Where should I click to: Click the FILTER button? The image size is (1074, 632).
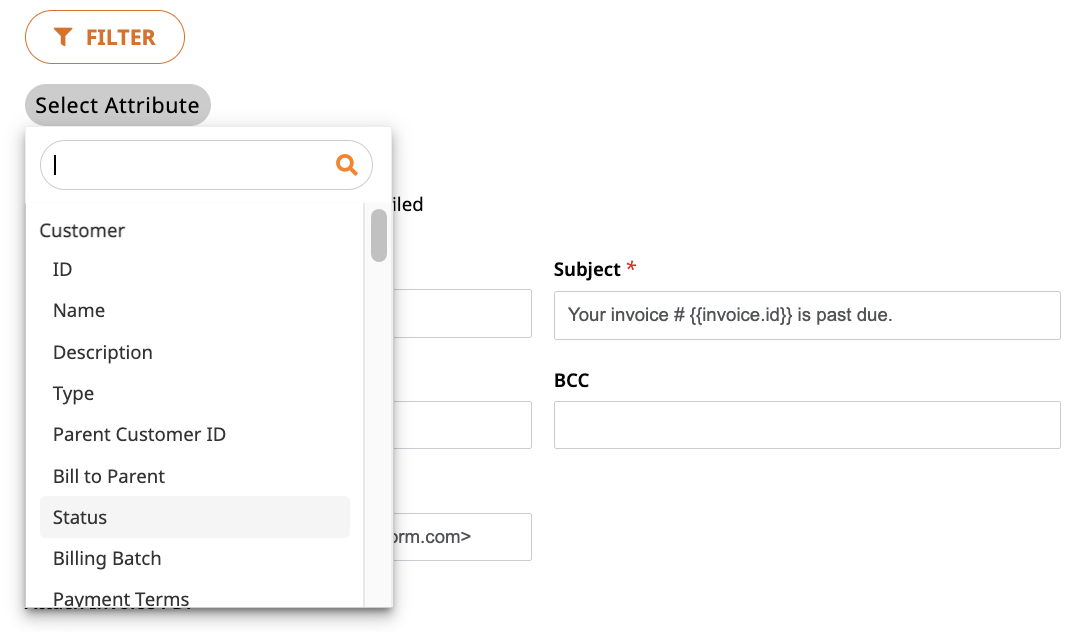coord(105,37)
